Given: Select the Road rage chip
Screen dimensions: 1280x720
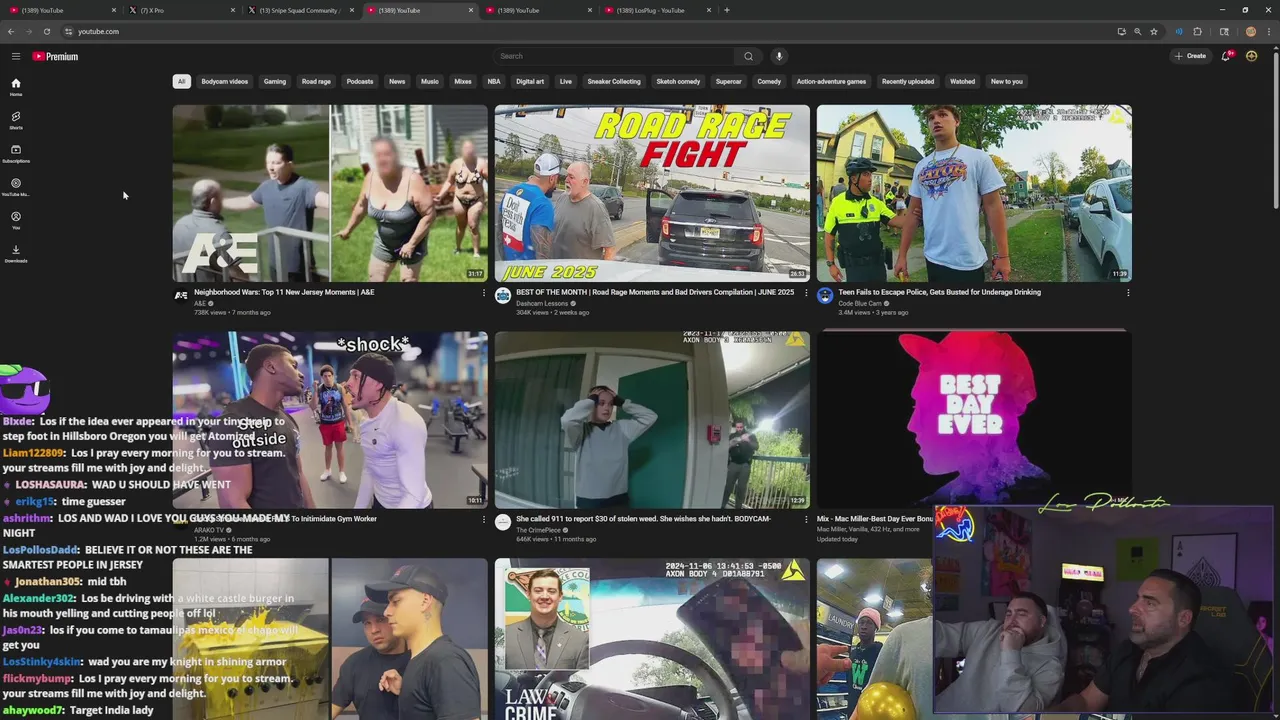Looking at the screenshot, I should [316, 81].
